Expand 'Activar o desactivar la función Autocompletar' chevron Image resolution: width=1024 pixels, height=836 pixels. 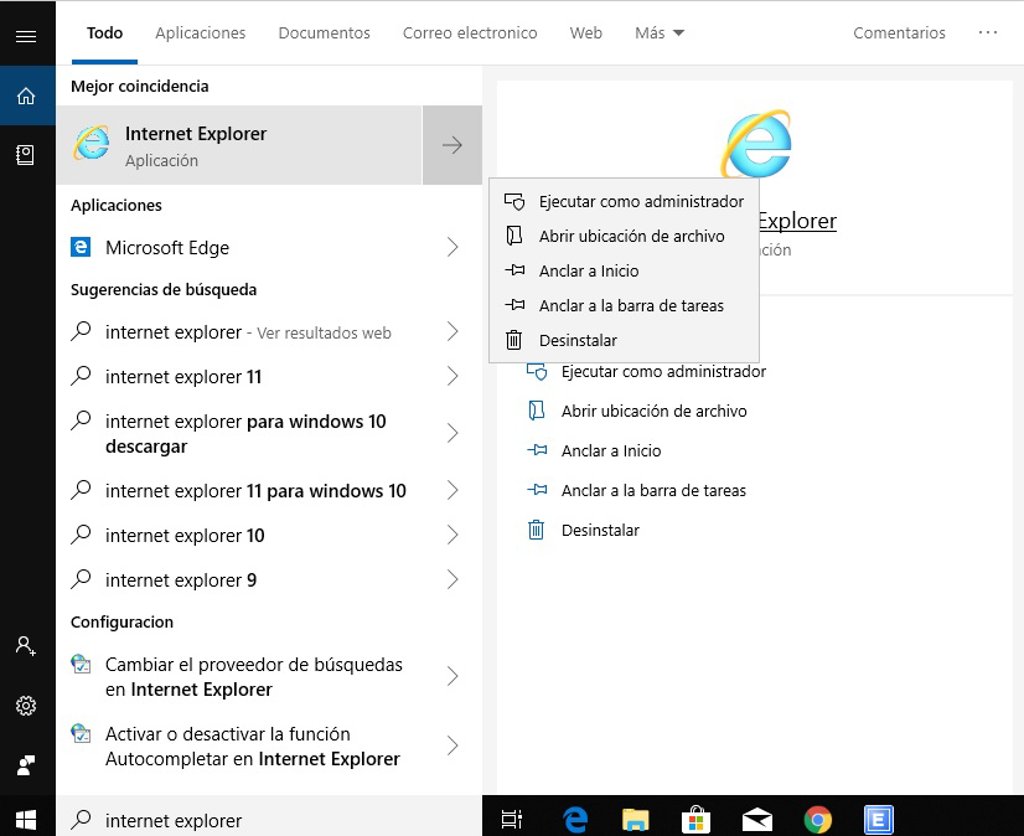point(453,745)
